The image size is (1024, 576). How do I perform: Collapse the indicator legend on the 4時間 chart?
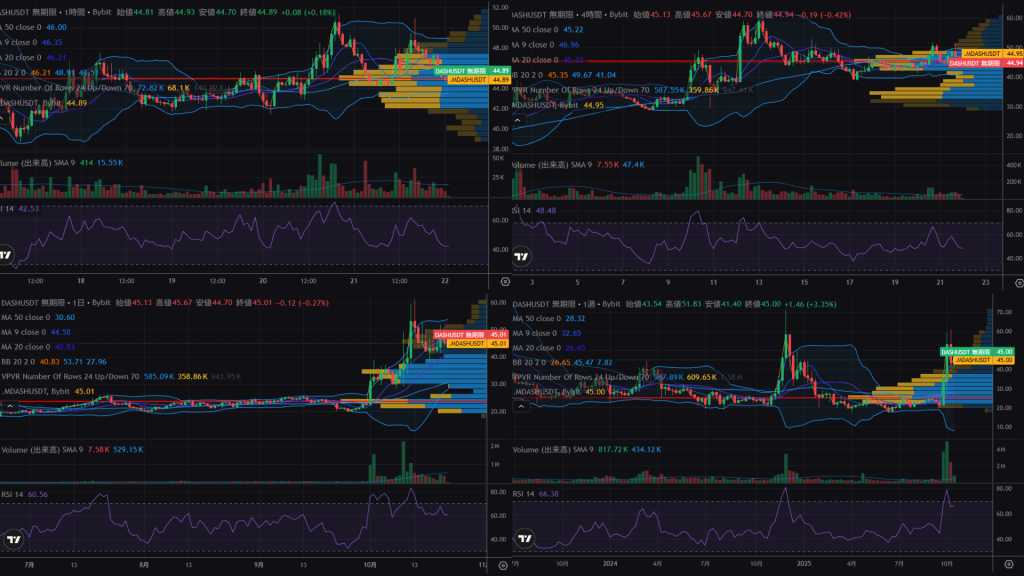[x=516, y=118]
